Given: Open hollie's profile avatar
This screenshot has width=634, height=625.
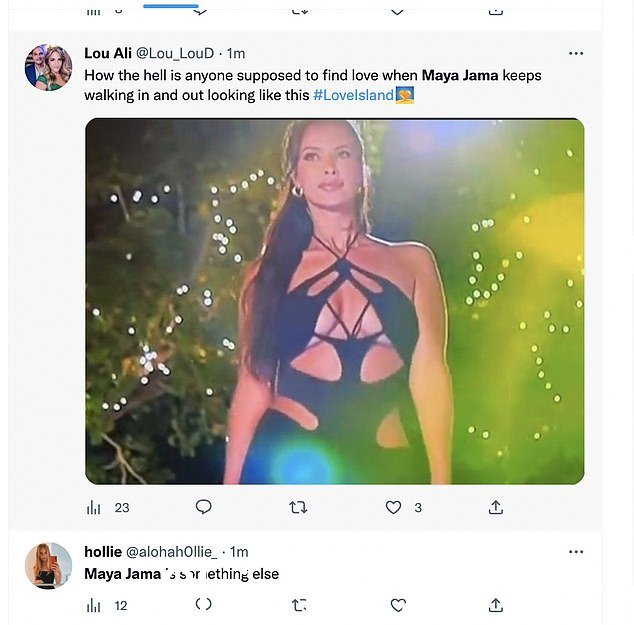Looking at the screenshot, I should coord(49,566).
